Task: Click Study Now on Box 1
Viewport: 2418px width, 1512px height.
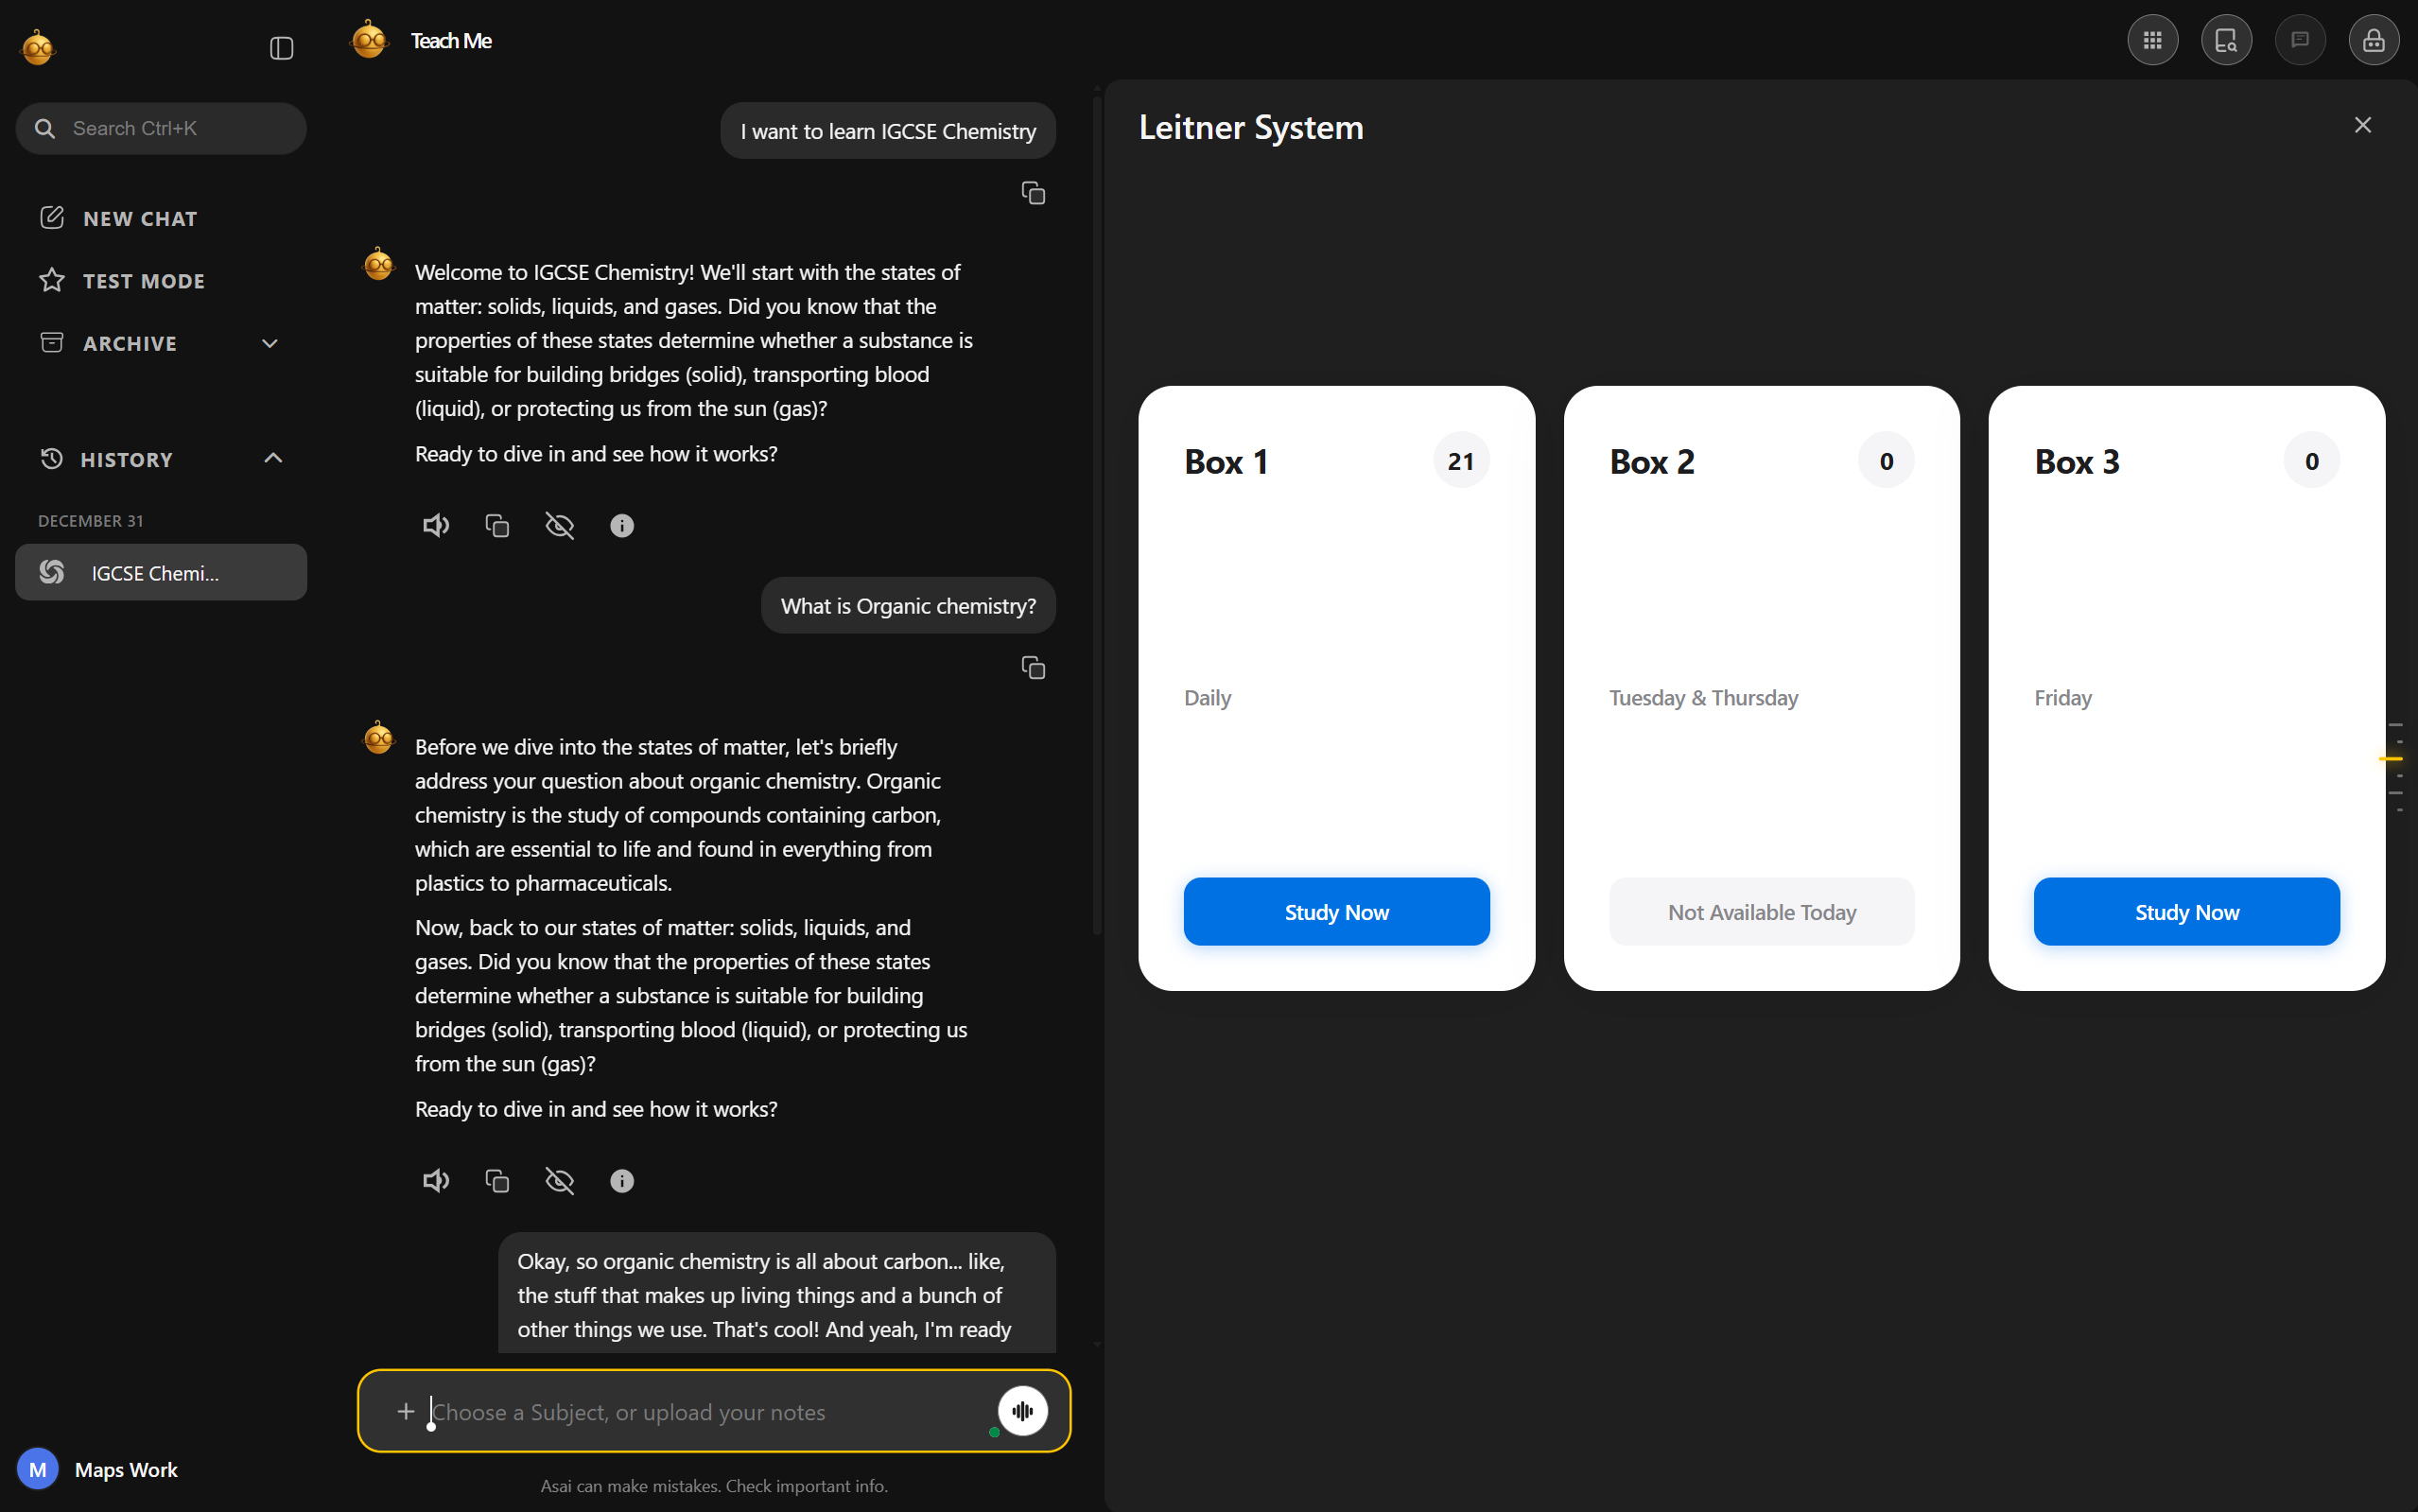Action: point(1336,911)
